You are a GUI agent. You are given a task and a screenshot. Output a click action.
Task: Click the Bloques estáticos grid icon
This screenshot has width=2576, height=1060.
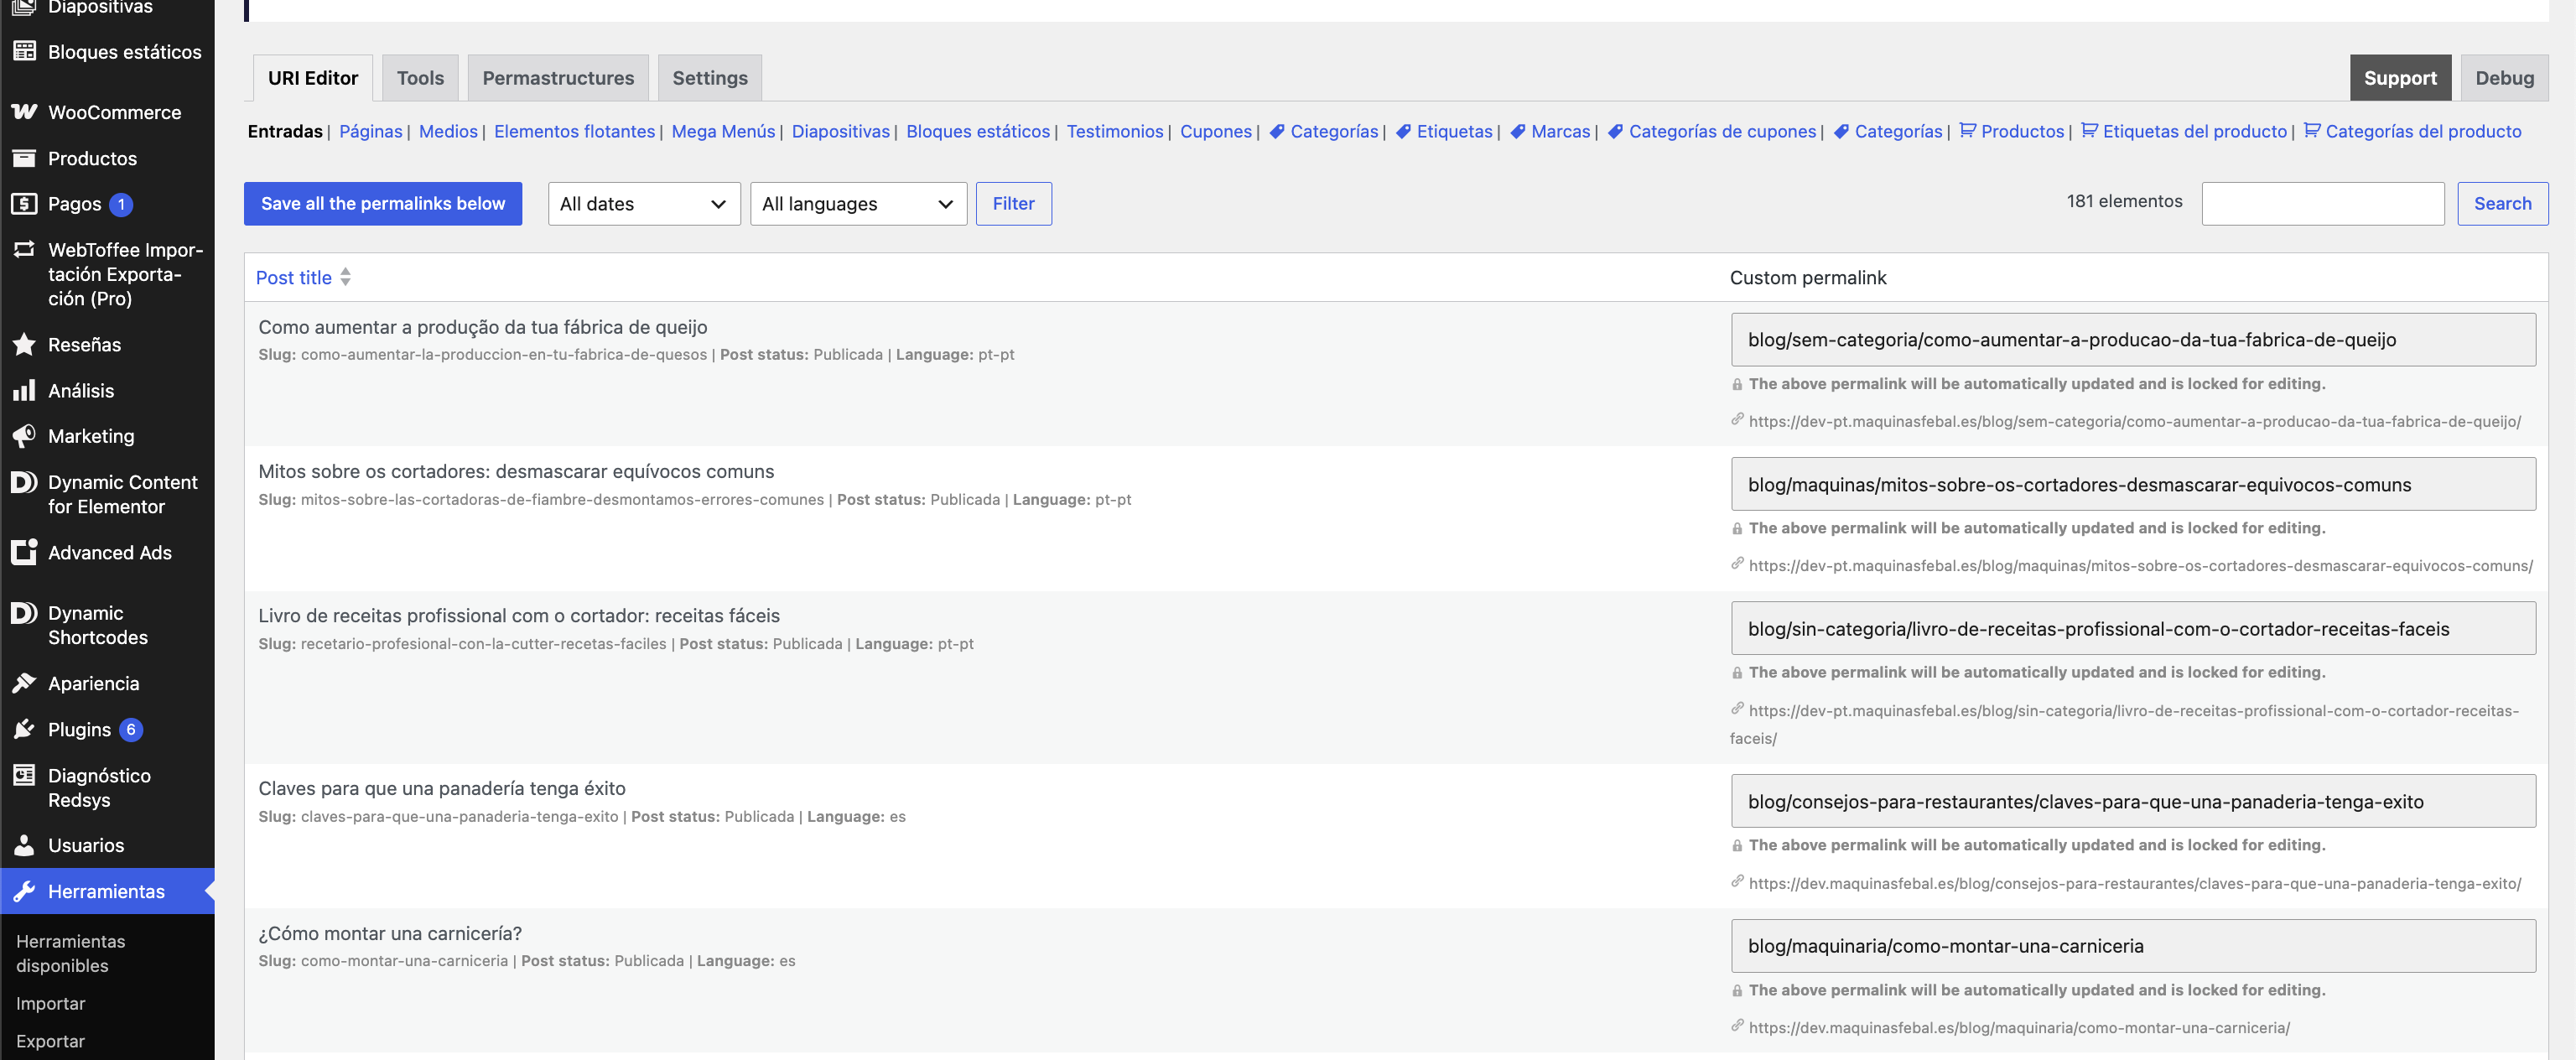point(24,52)
